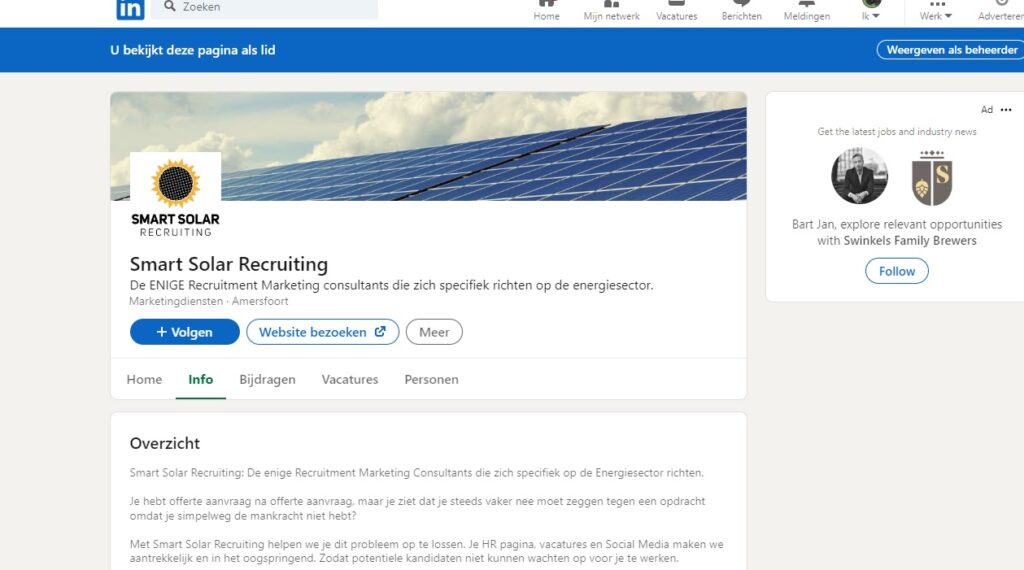Open the ad options three-dots menu
This screenshot has height=570, width=1024.
click(1006, 110)
